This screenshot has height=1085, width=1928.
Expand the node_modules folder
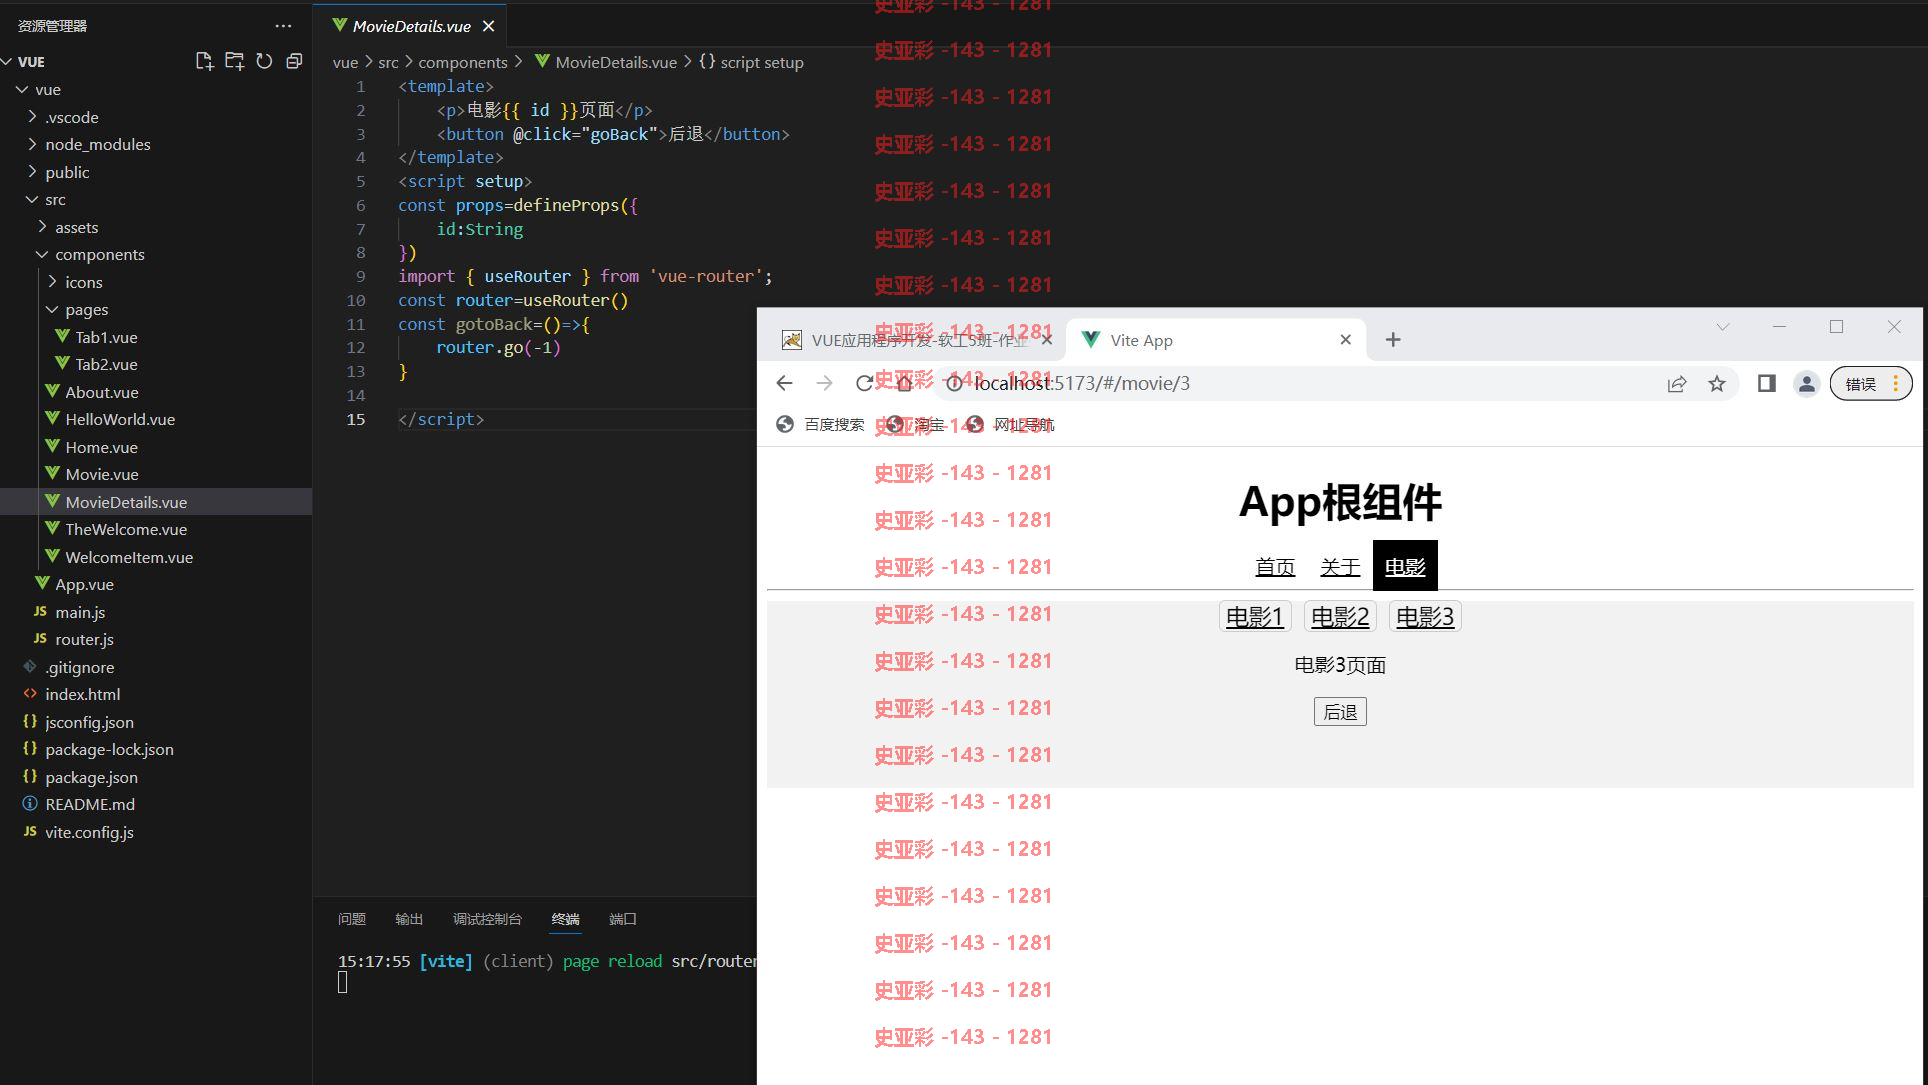156,144
